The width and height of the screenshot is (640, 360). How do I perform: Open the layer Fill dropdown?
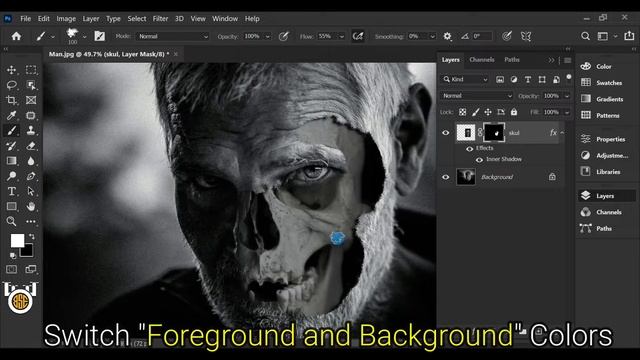(567, 112)
